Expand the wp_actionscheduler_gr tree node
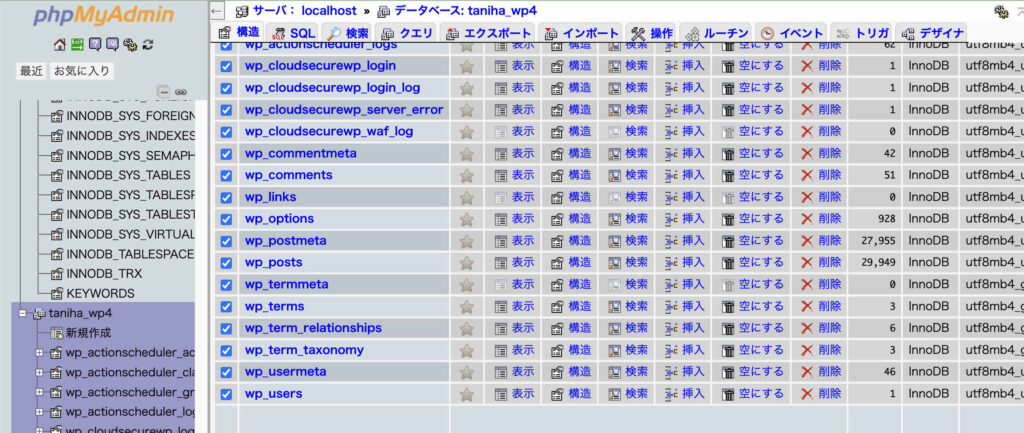This screenshot has height=433, width=1024. pos(39,393)
